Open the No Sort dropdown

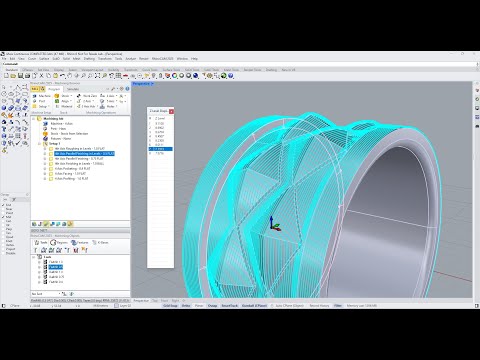[46, 294]
